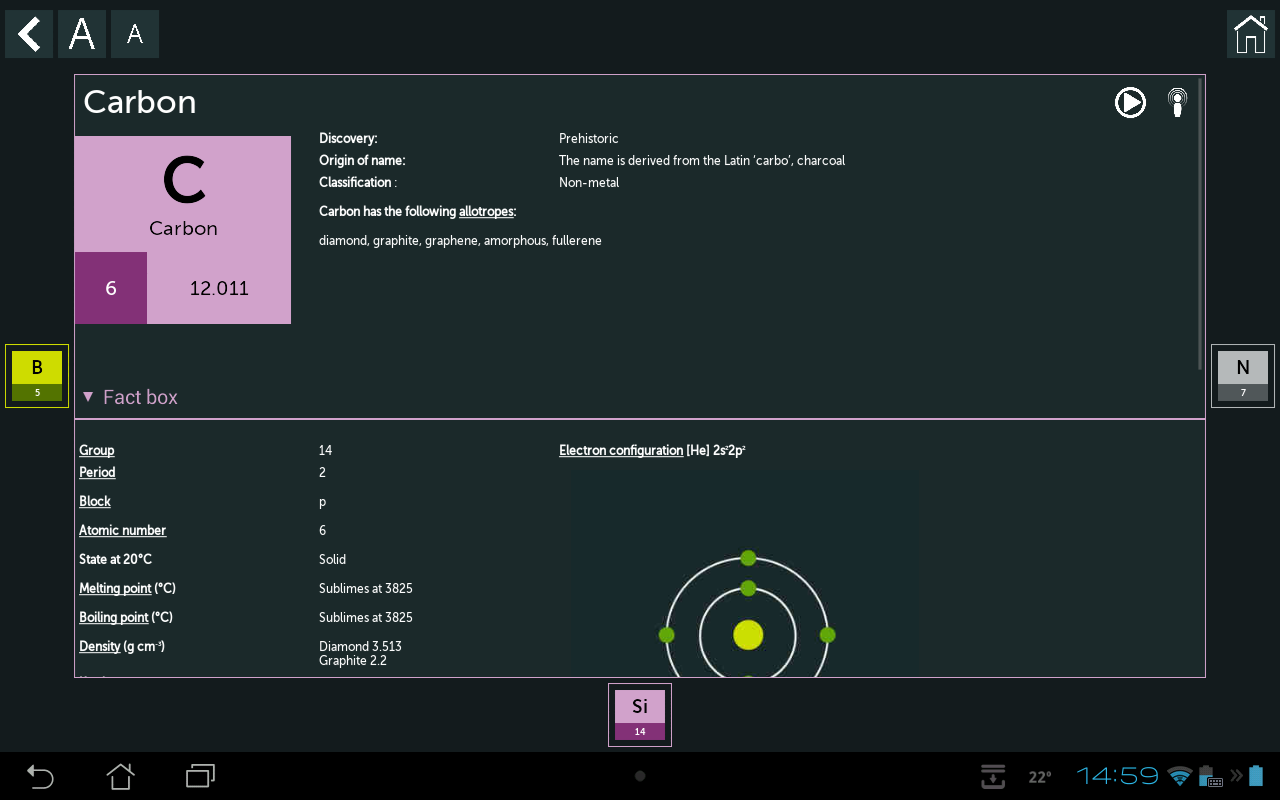Click atomic number 6 box
Image resolution: width=1280 pixels, height=800 pixels.
pos(111,288)
